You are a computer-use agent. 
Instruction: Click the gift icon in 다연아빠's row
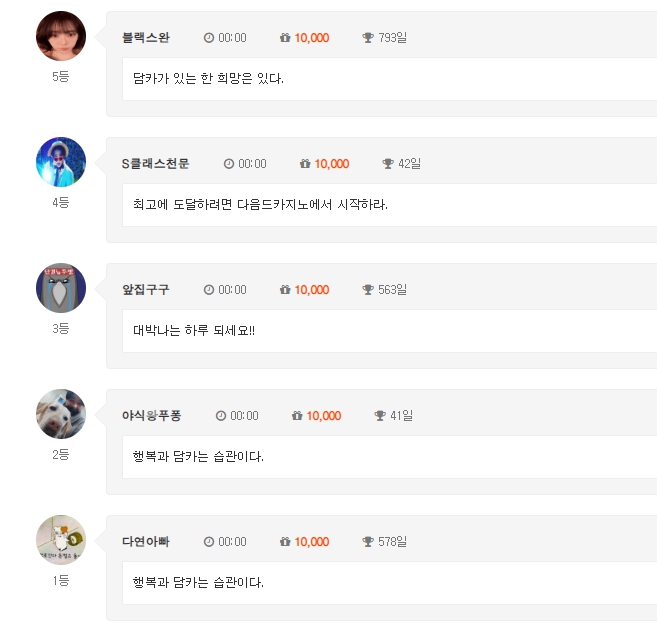(x=285, y=542)
